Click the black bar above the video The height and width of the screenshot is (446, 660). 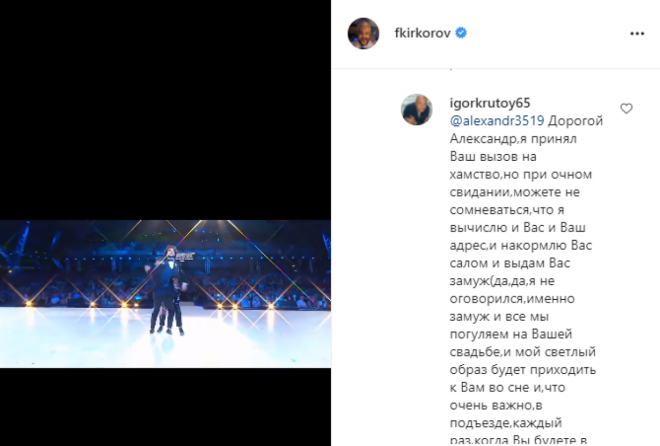click(165, 109)
